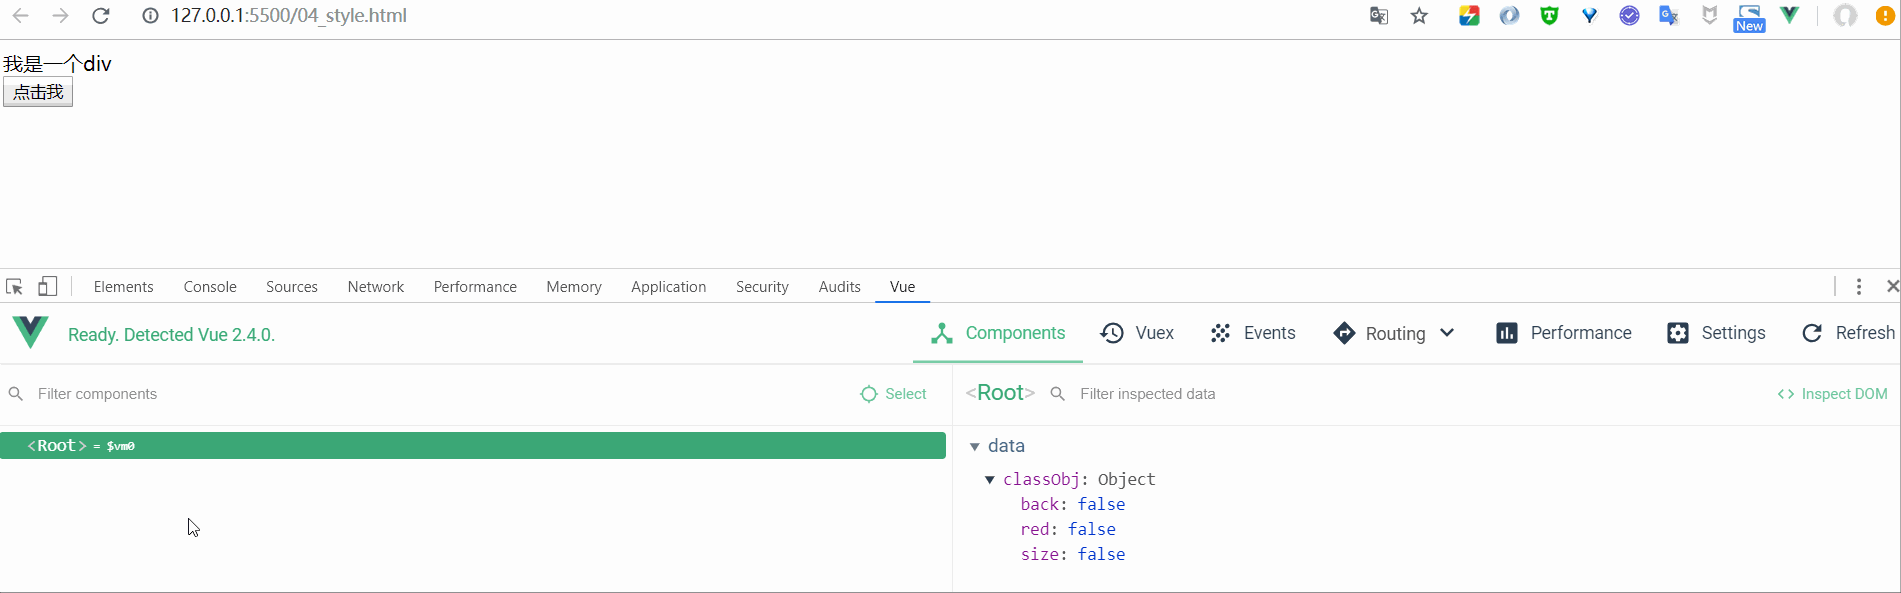Click the browser reload page icon
This screenshot has width=1901, height=593.
(x=101, y=16)
